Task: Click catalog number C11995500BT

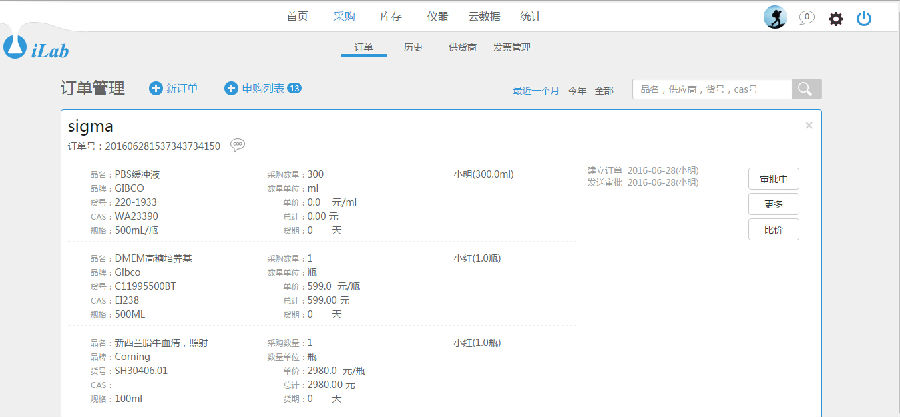Action: coord(145,286)
